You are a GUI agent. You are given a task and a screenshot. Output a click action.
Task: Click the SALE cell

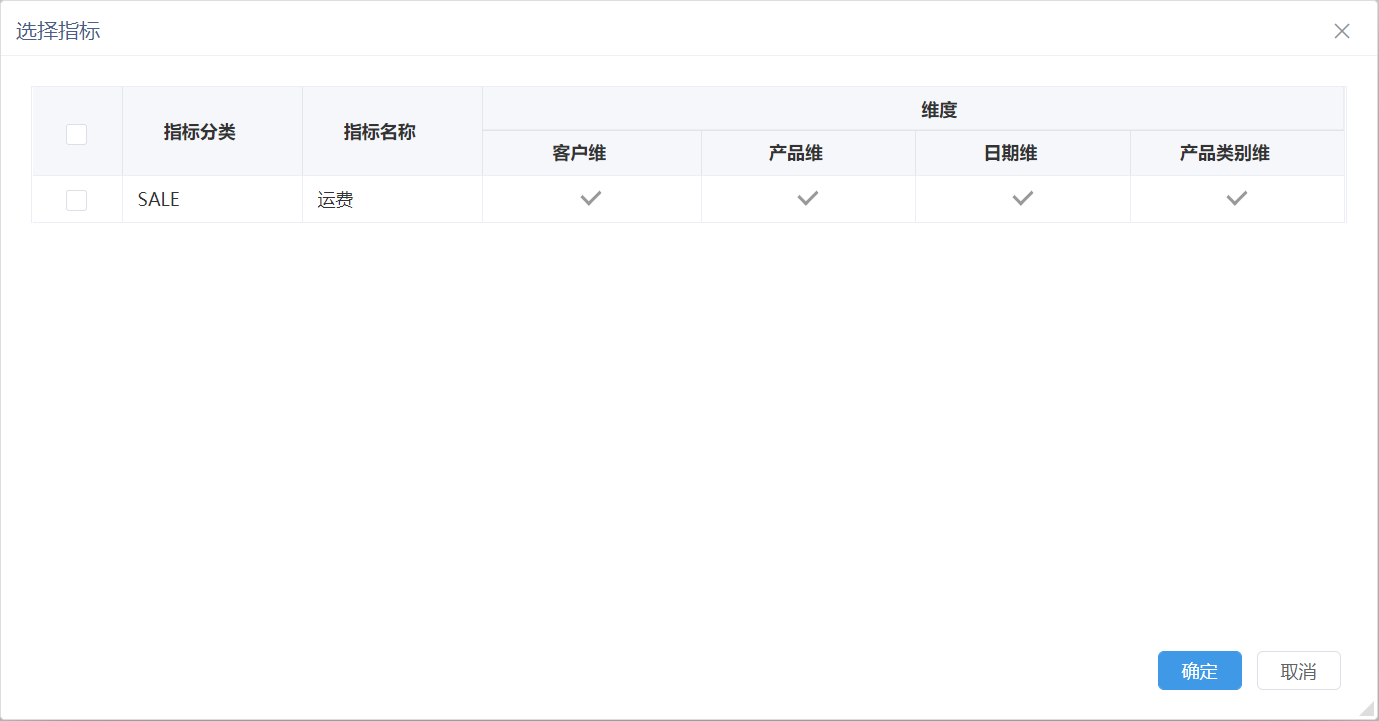[212, 199]
